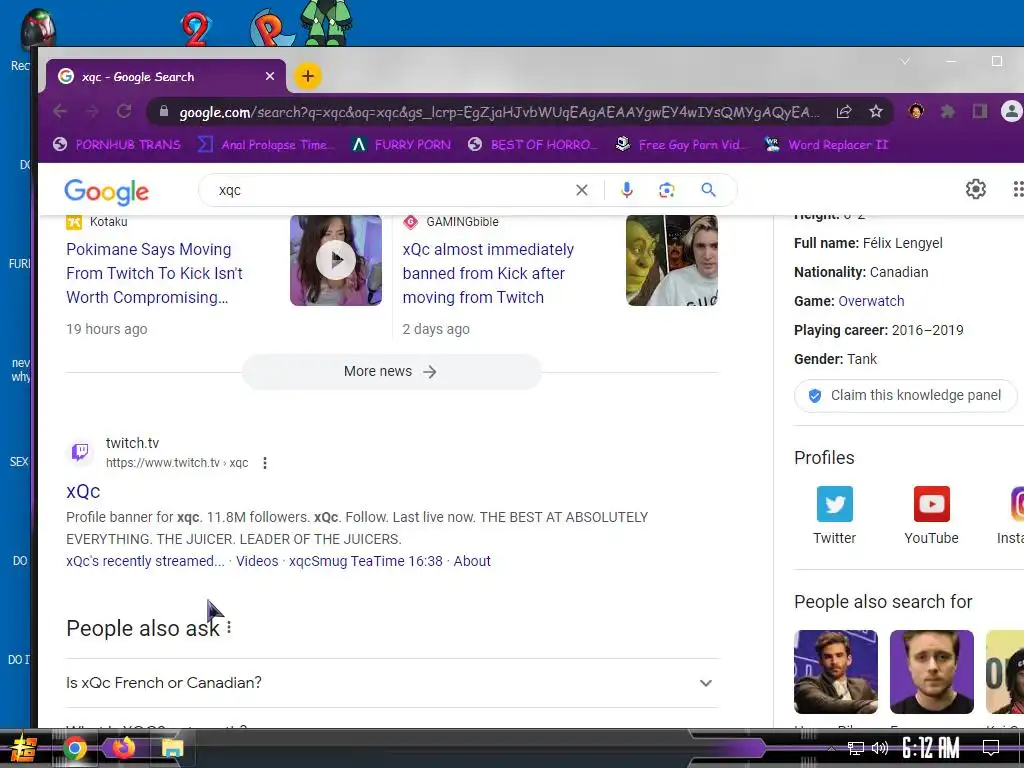The height and width of the screenshot is (768, 1024).
Task: Click the More news button
Action: (391, 372)
